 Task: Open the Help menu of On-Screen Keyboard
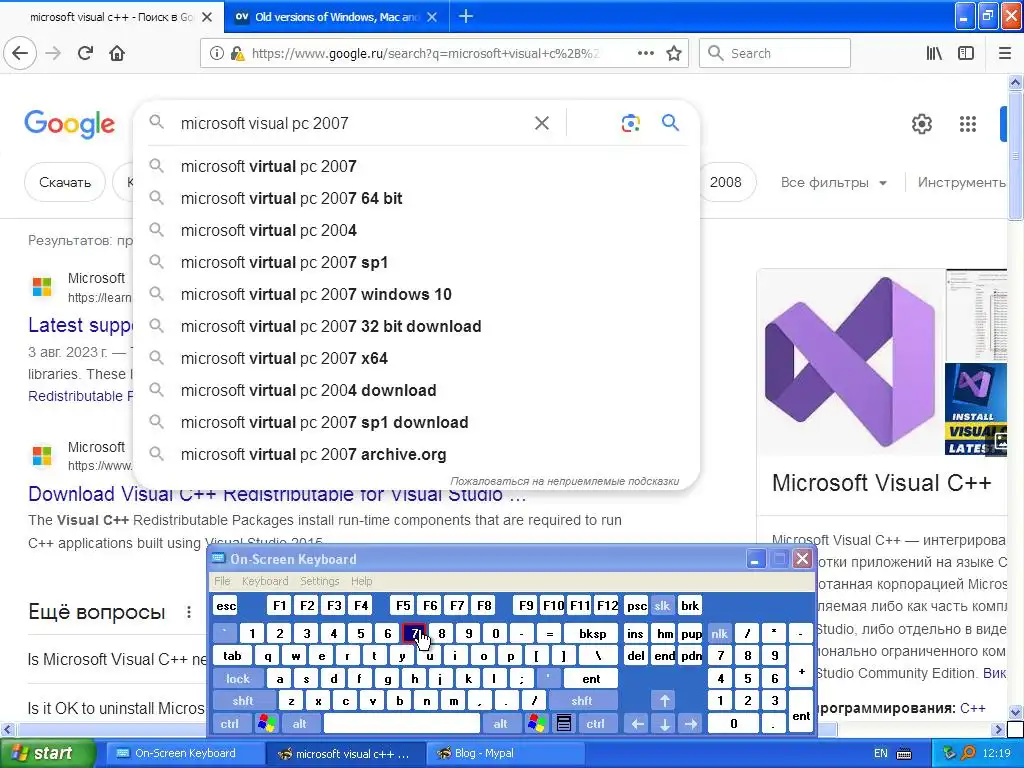click(361, 581)
